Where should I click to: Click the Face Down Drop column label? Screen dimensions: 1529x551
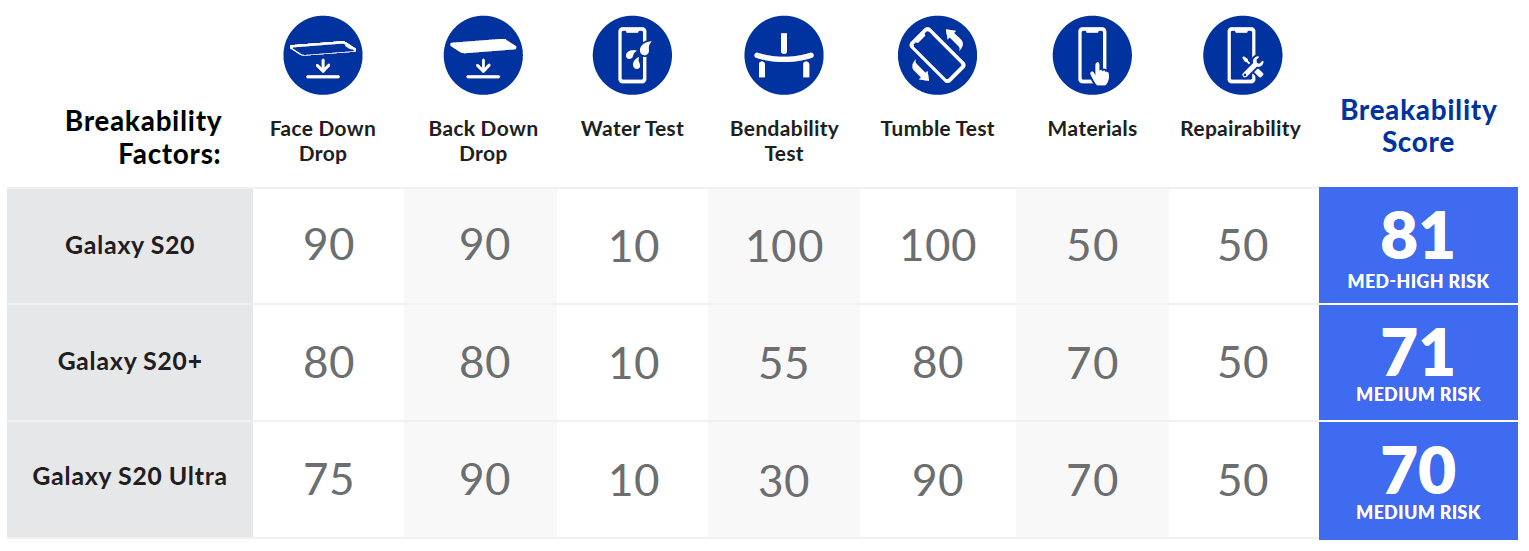(323, 141)
